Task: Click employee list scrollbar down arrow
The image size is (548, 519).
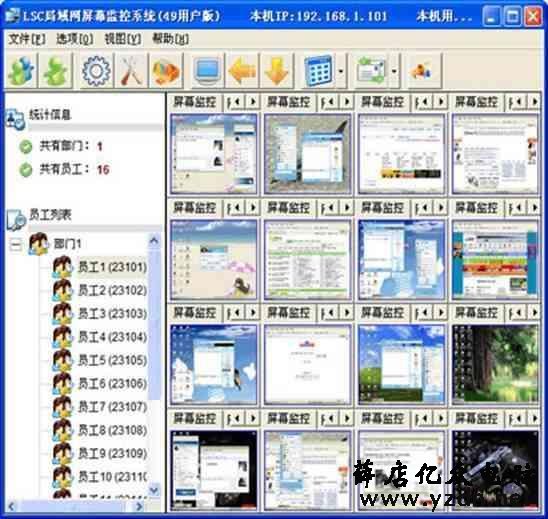Action: click(154, 490)
